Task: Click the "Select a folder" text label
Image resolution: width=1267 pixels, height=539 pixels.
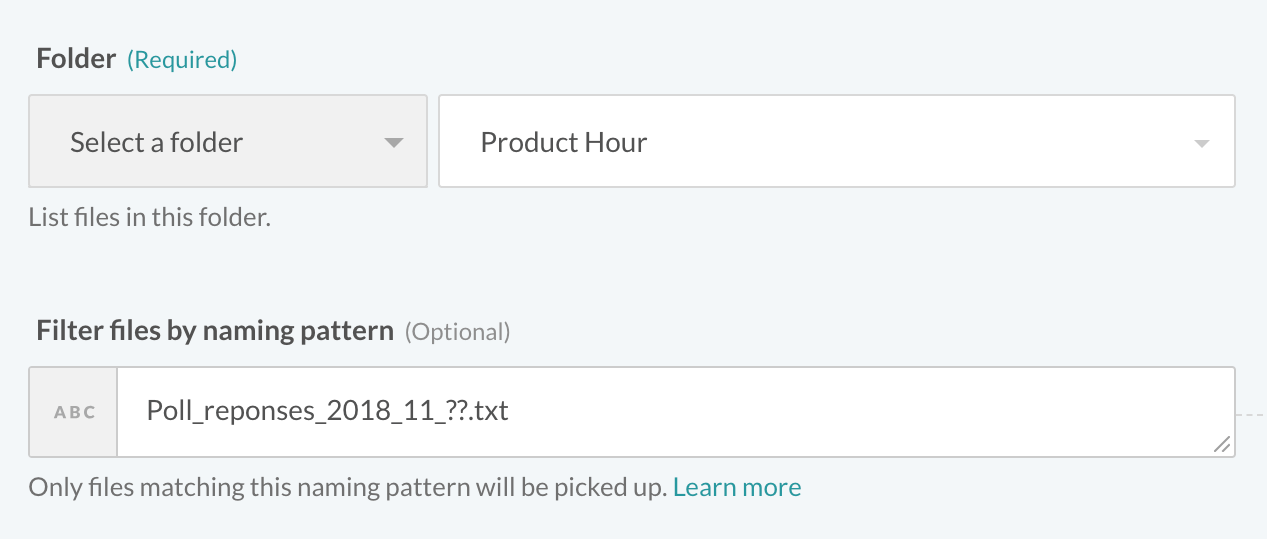Action: tap(156, 143)
